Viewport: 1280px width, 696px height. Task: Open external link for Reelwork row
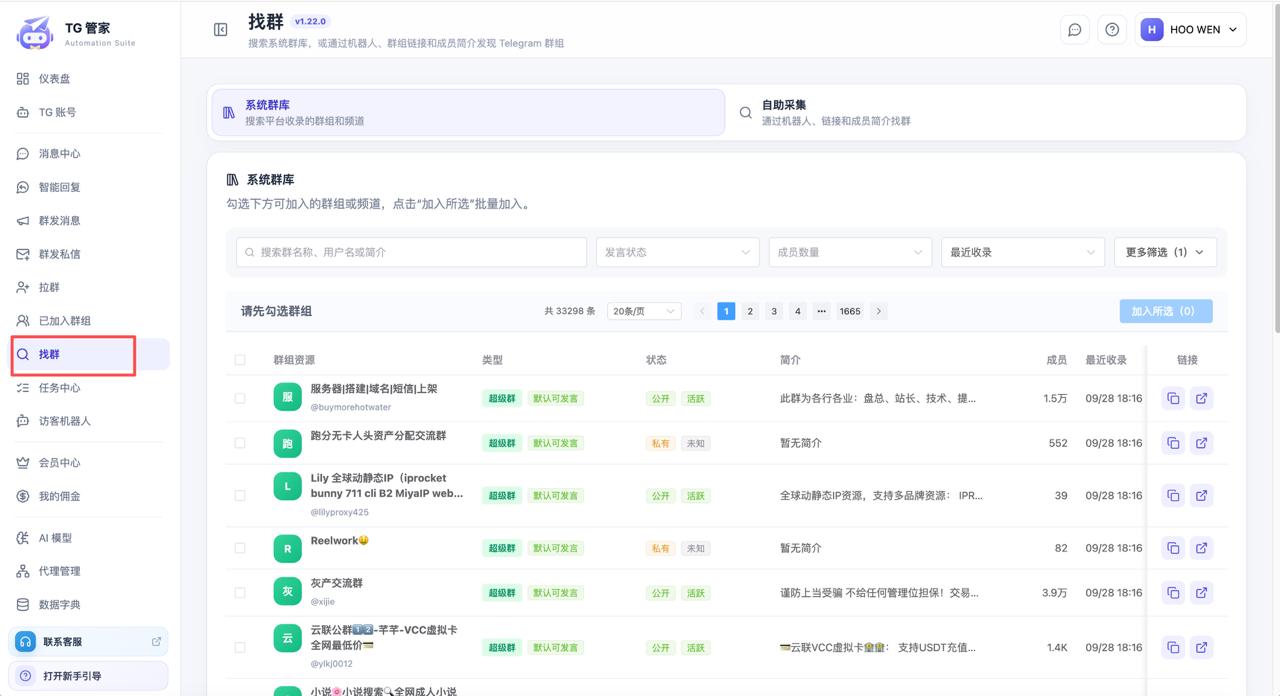1202,548
